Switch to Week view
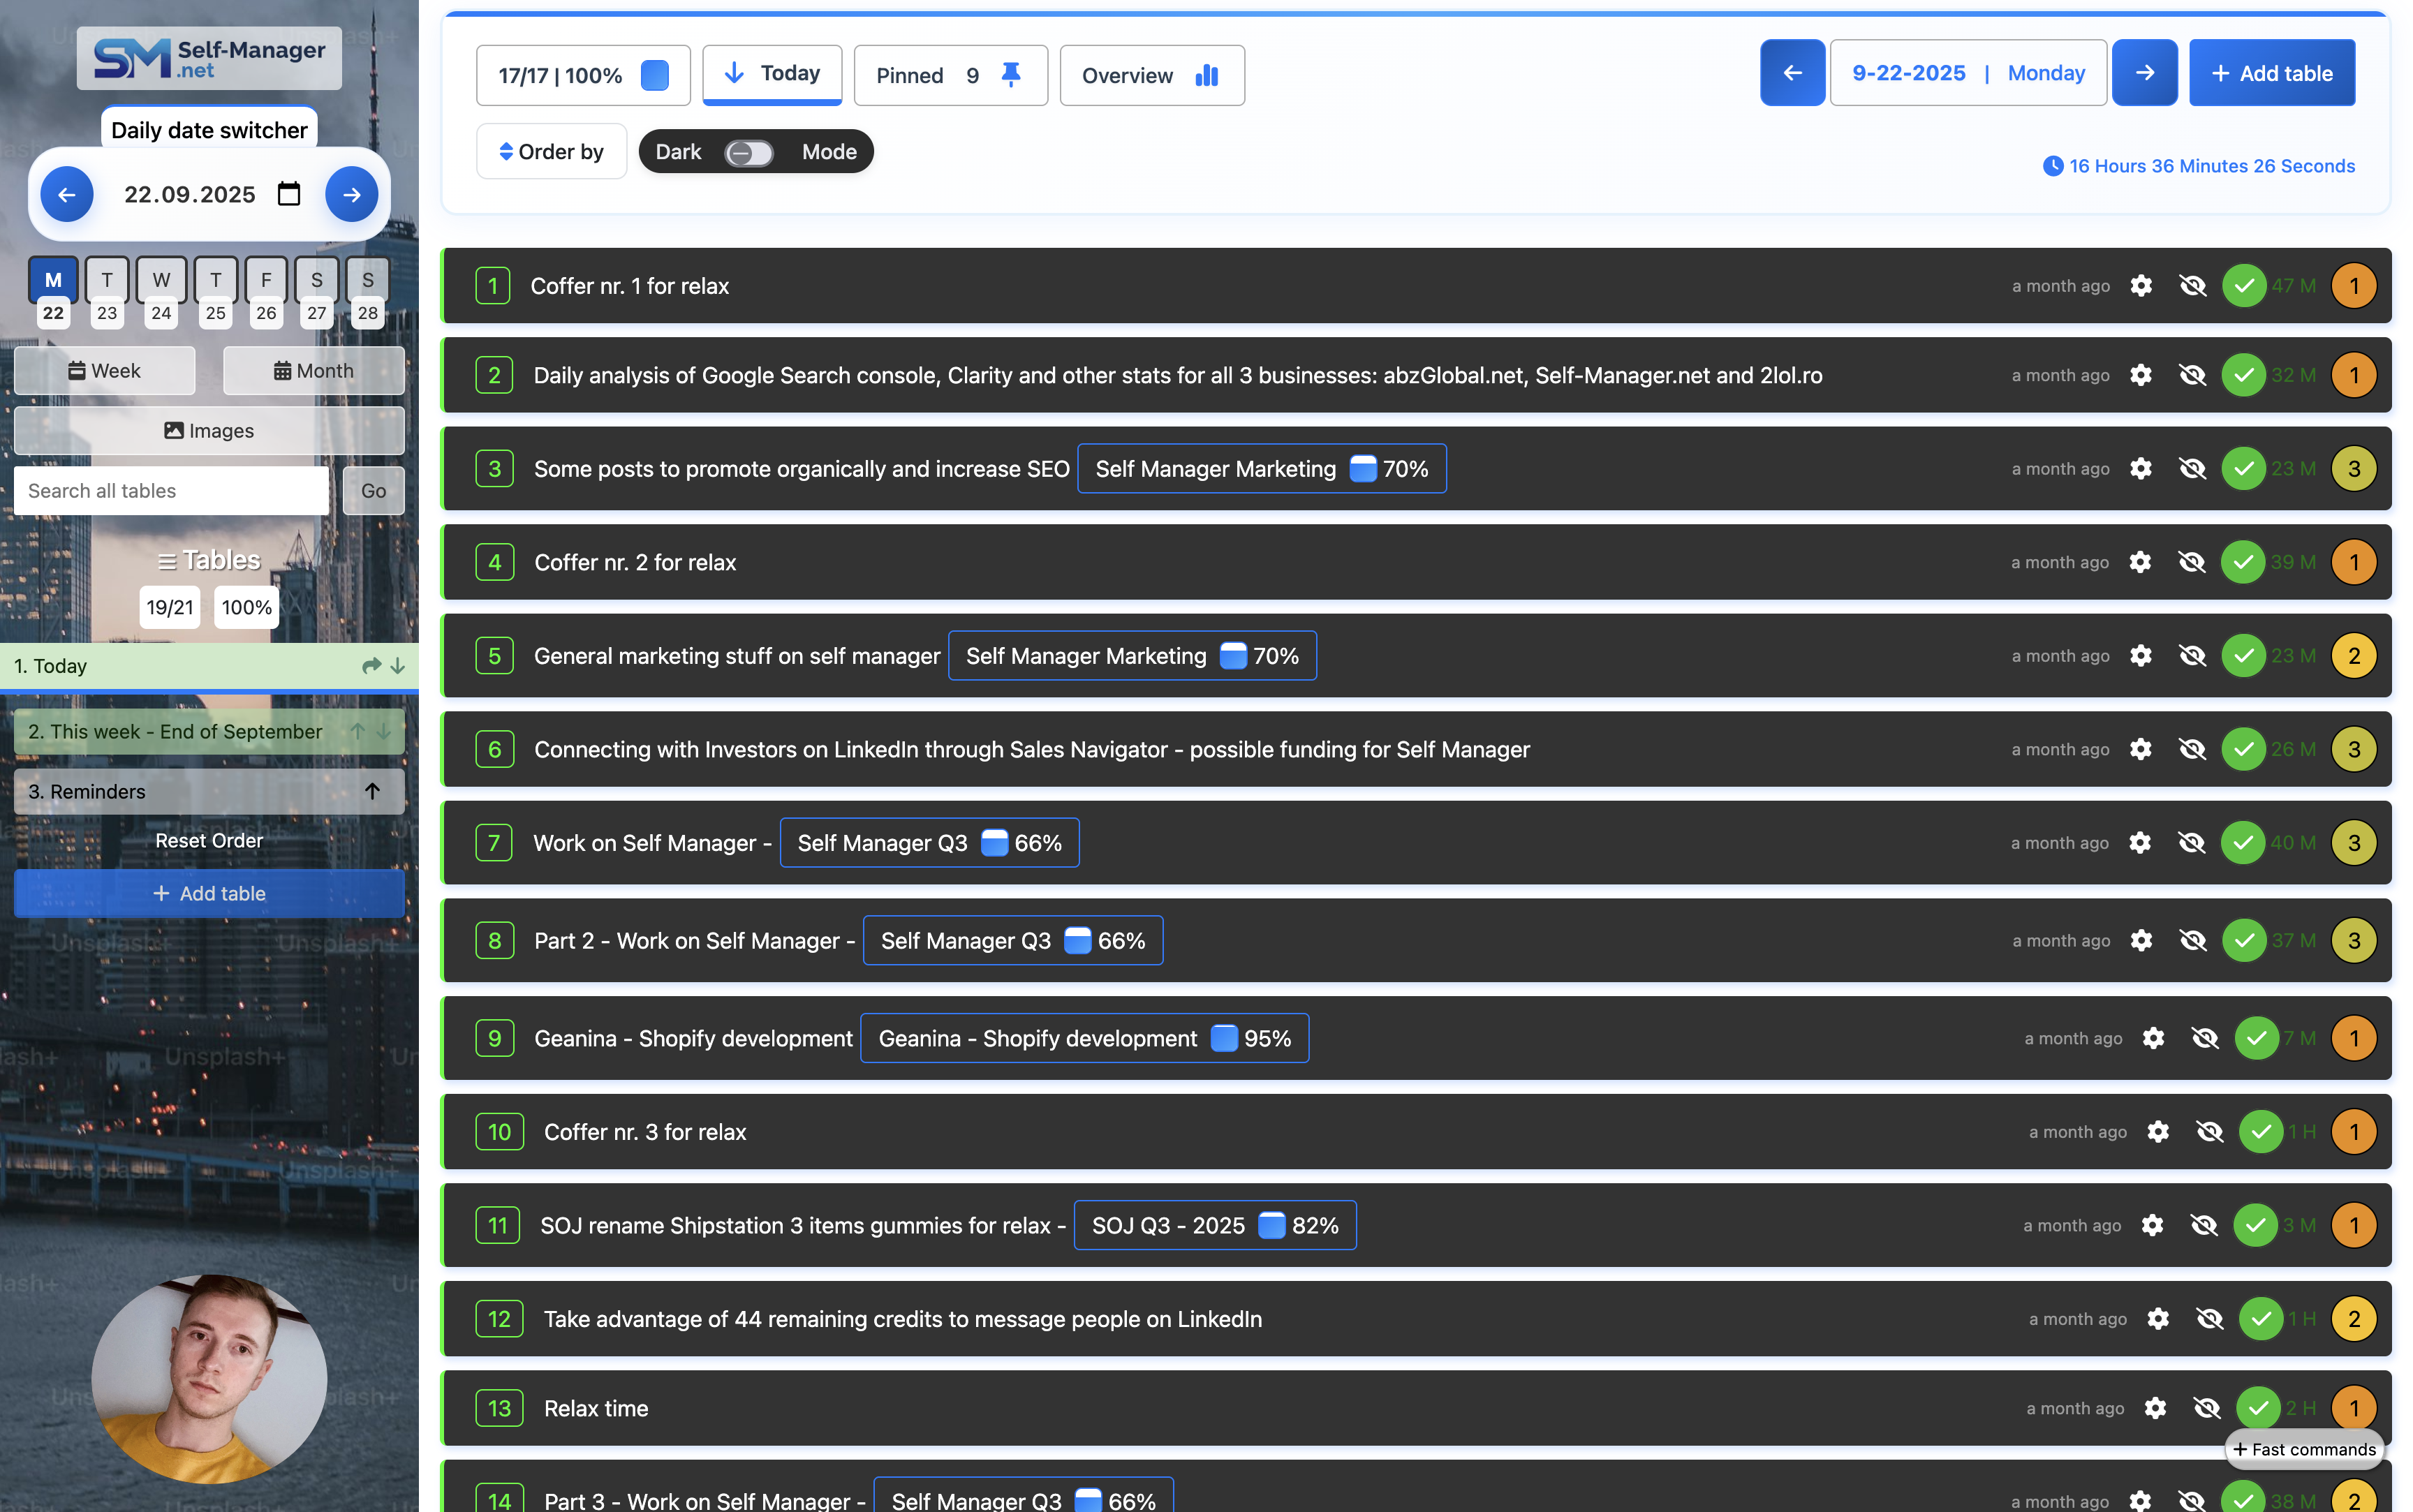Image resolution: width=2413 pixels, height=1512 pixels. [x=104, y=370]
